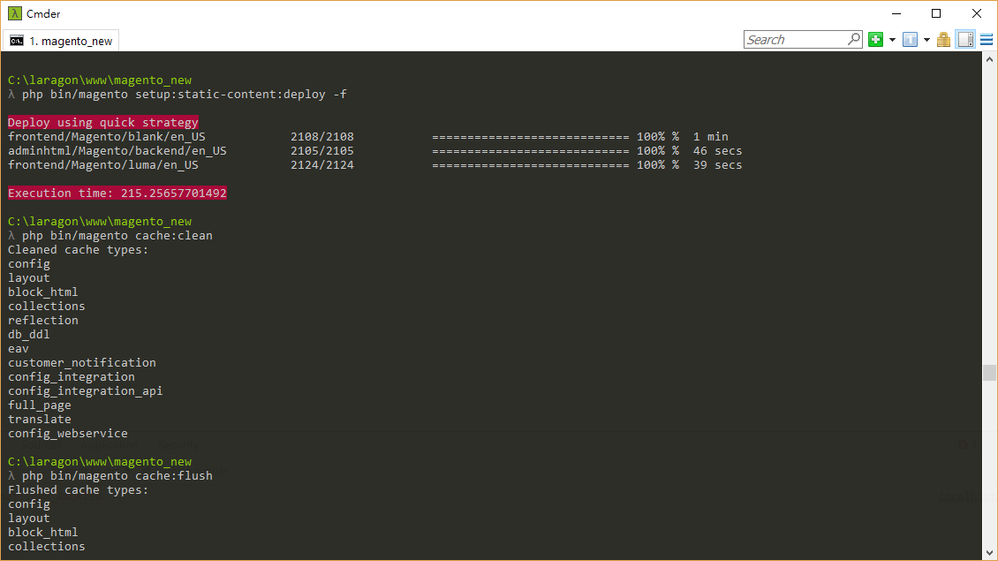Image resolution: width=998 pixels, height=561 pixels.
Task: Toggle the lock consoles padlock icon
Action: [x=943, y=40]
